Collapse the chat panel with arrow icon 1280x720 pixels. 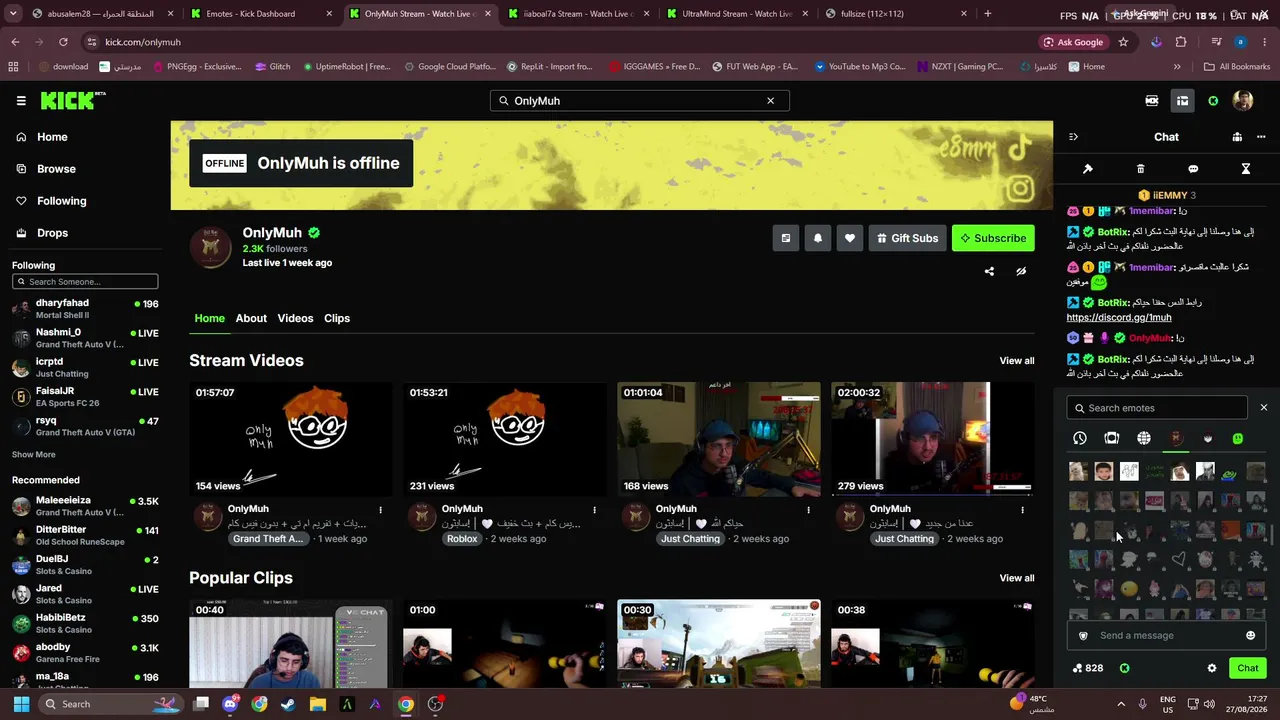click(1073, 137)
